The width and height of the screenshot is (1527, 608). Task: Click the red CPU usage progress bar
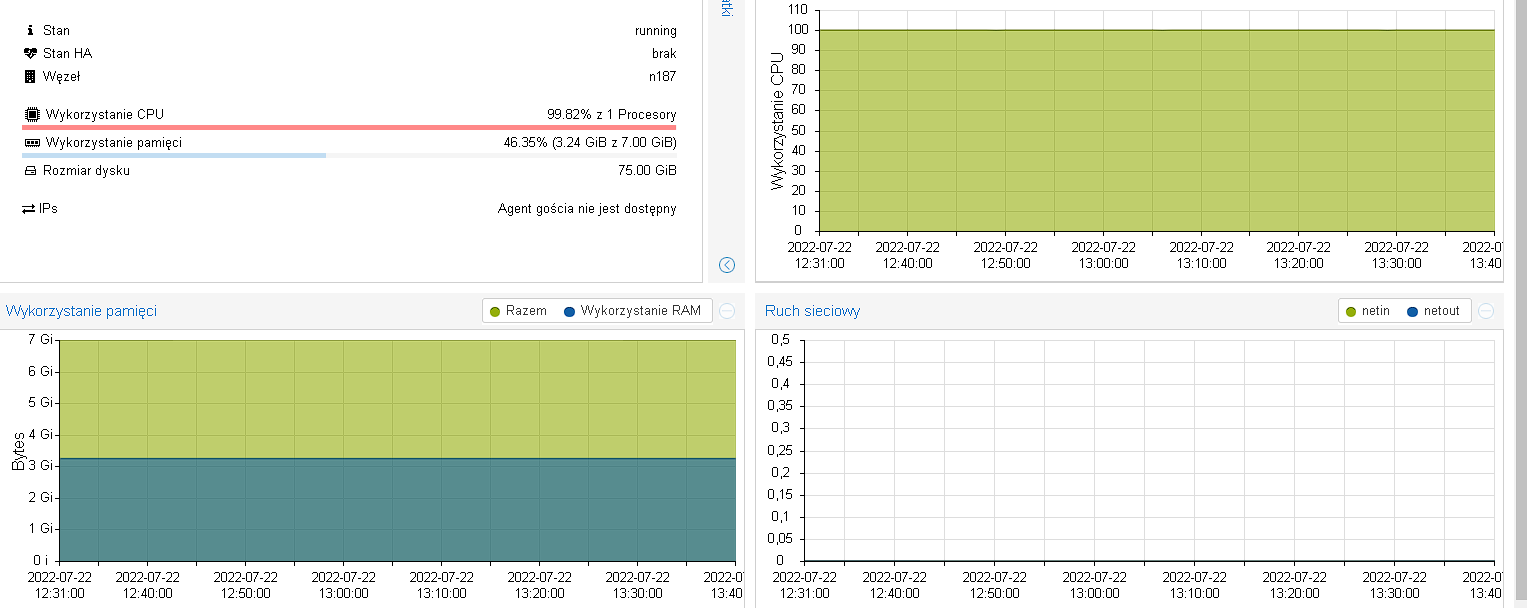[x=349, y=128]
